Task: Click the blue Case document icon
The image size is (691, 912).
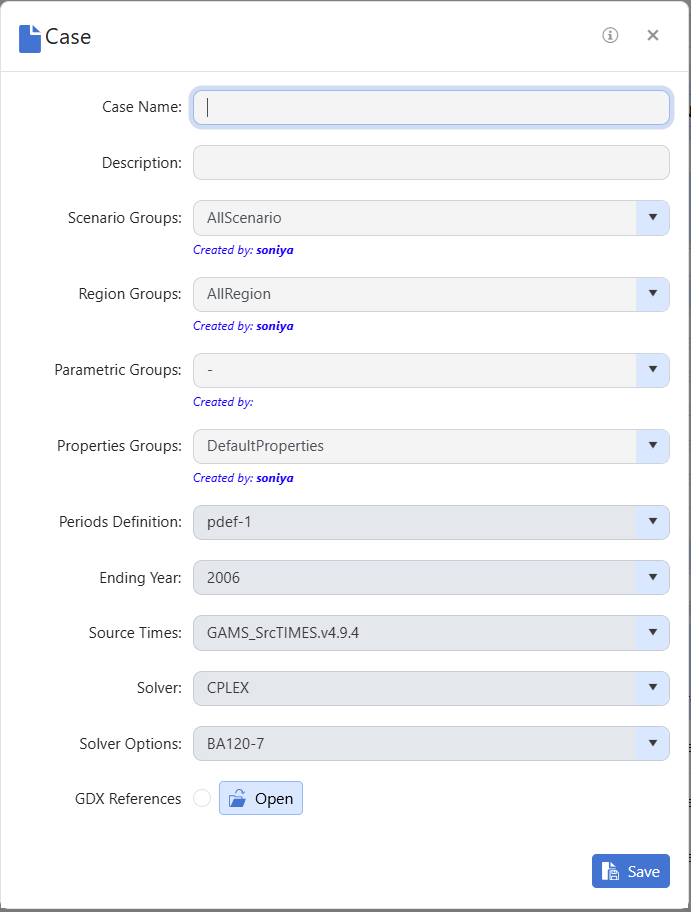Action: coord(30,39)
